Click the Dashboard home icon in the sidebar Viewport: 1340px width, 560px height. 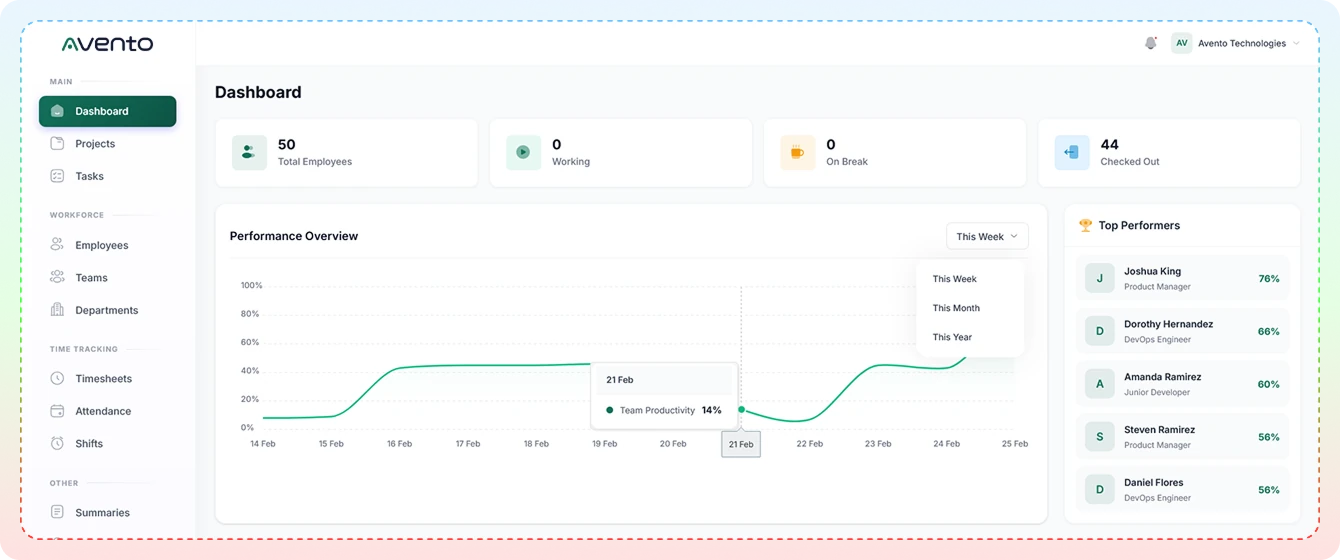(x=58, y=111)
